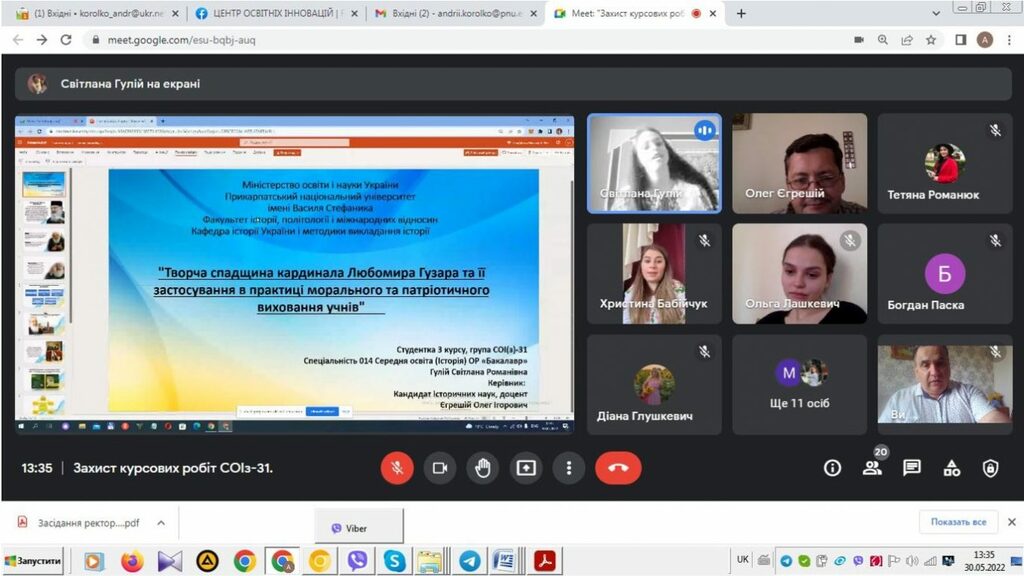Open the in-call chat panel
The width and height of the screenshot is (1024, 576).
[x=912, y=468]
